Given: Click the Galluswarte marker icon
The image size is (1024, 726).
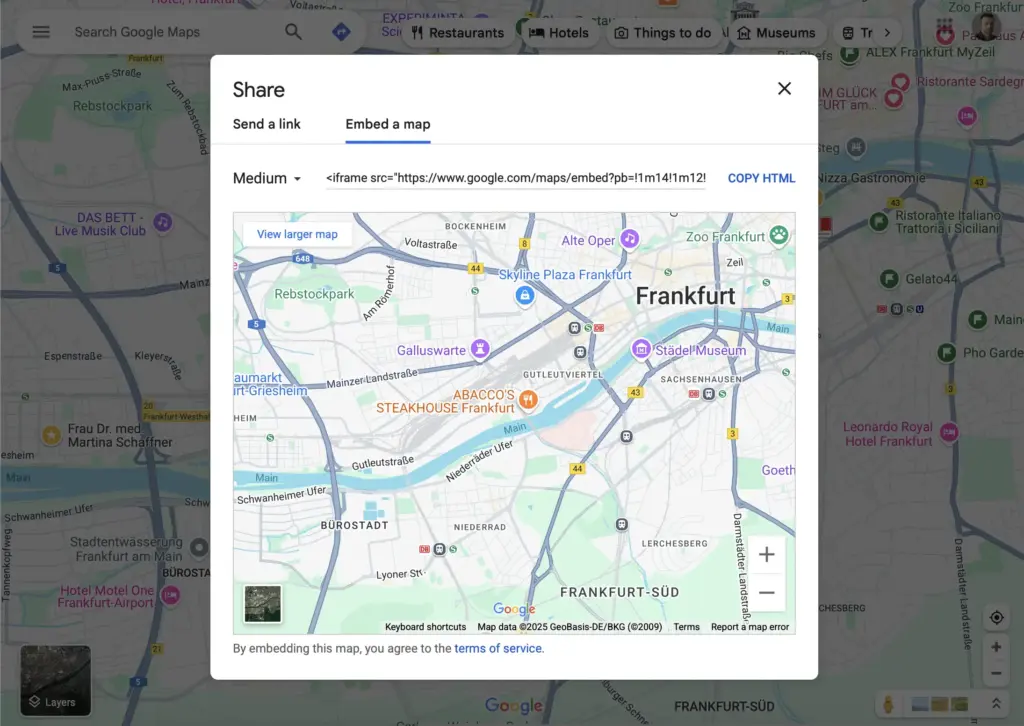Looking at the screenshot, I should [x=480, y=349].
